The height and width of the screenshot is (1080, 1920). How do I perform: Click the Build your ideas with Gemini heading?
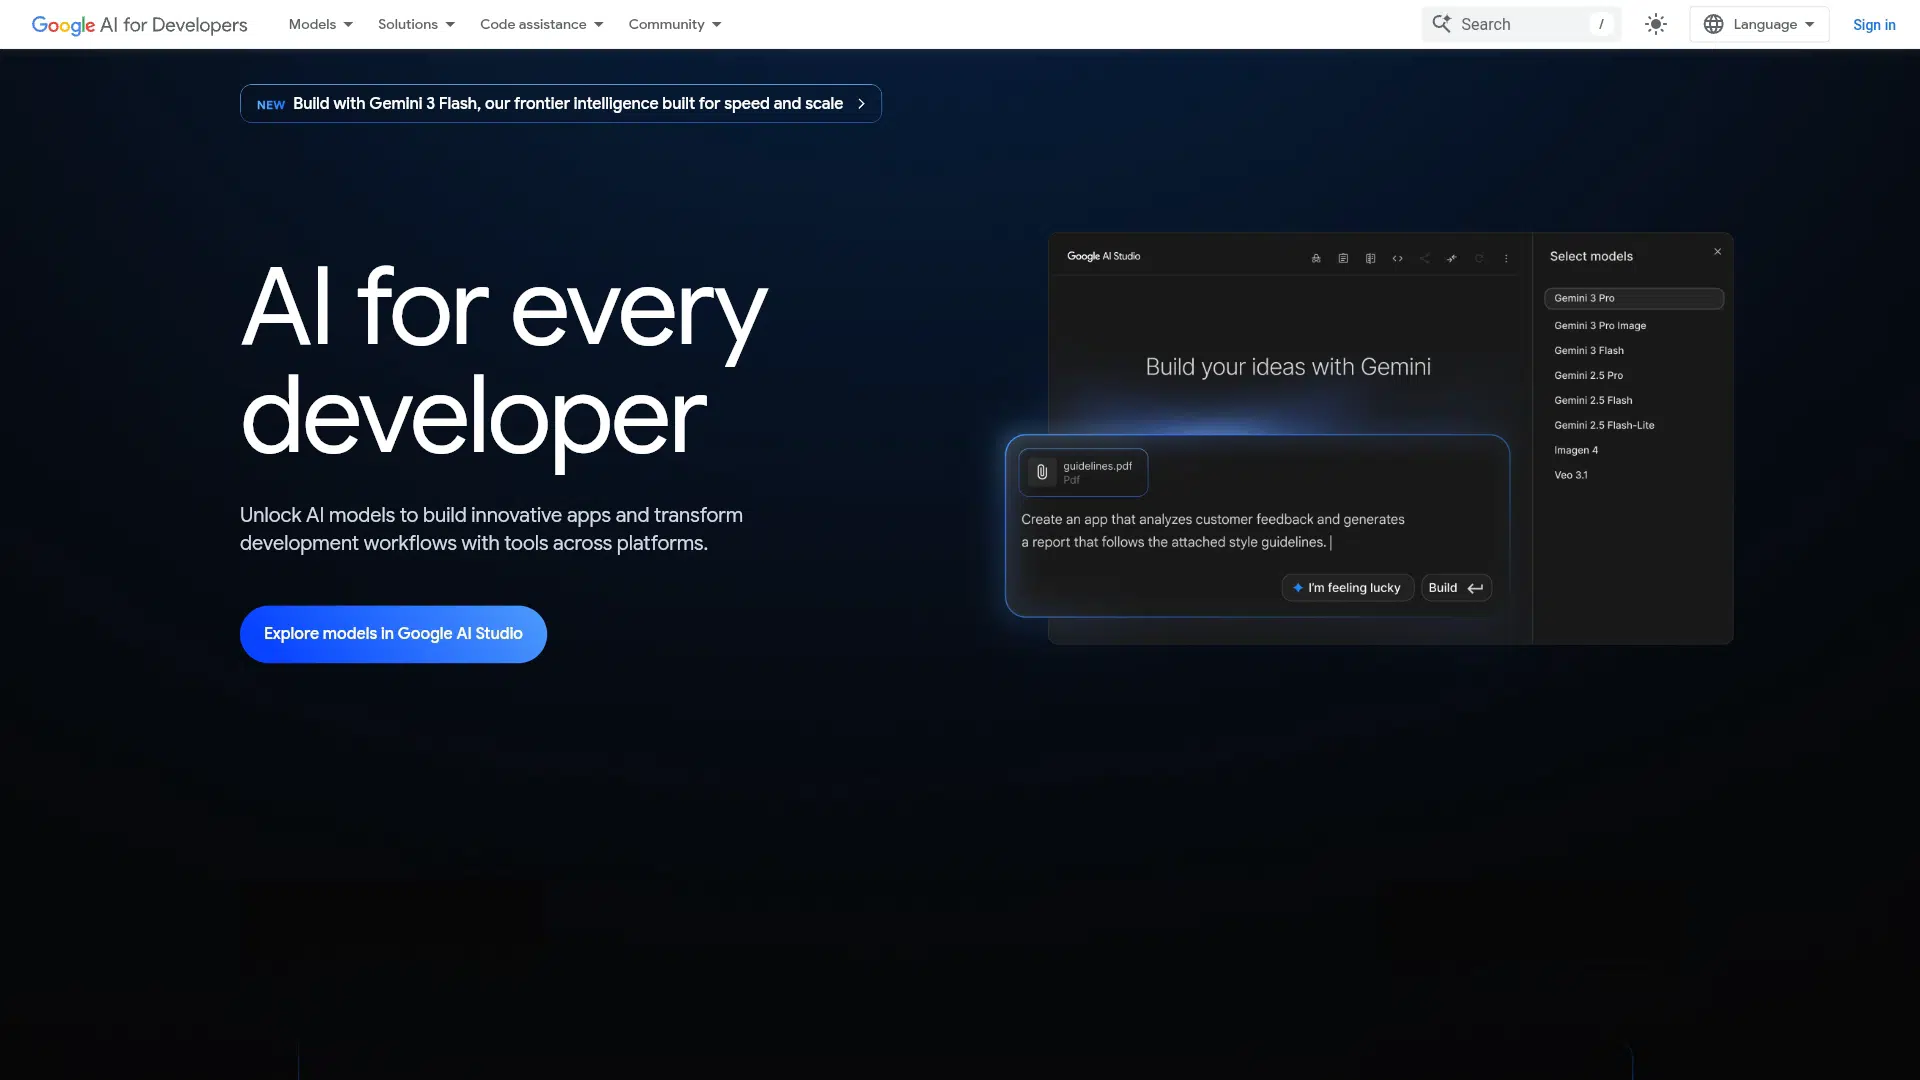tap(1288, 367)
